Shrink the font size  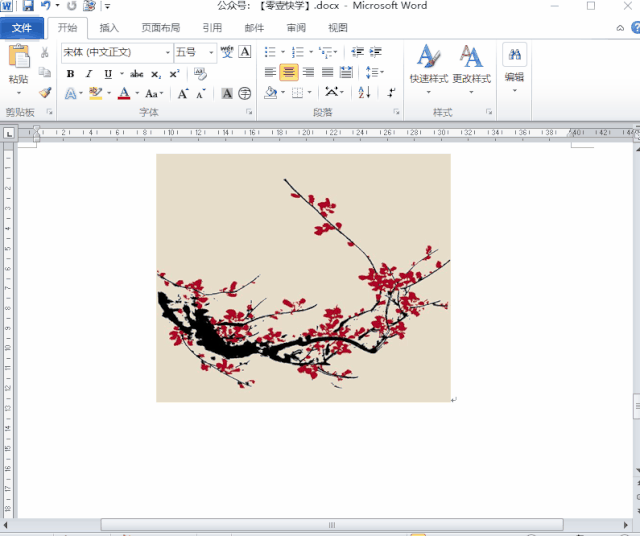[201, 94]
